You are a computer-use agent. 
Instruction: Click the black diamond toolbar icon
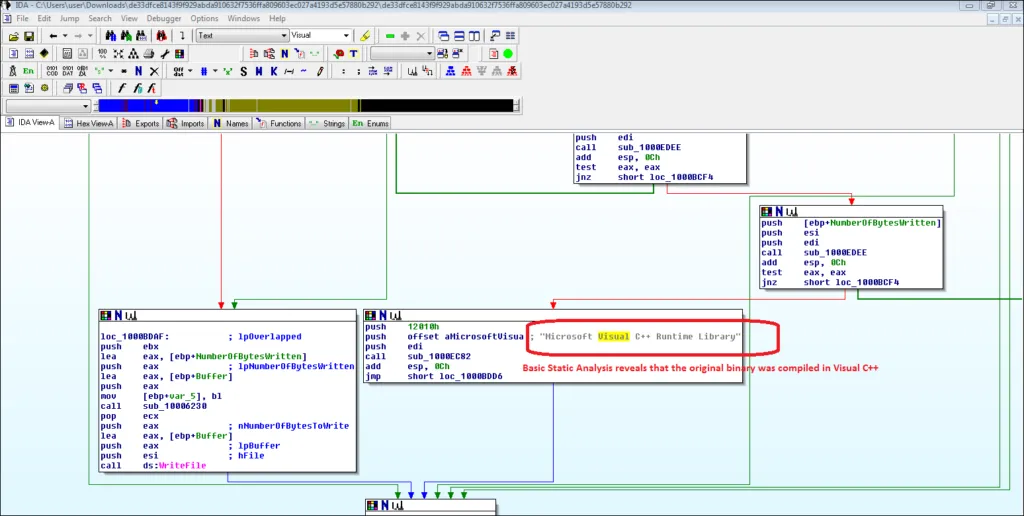click(44, 54)
